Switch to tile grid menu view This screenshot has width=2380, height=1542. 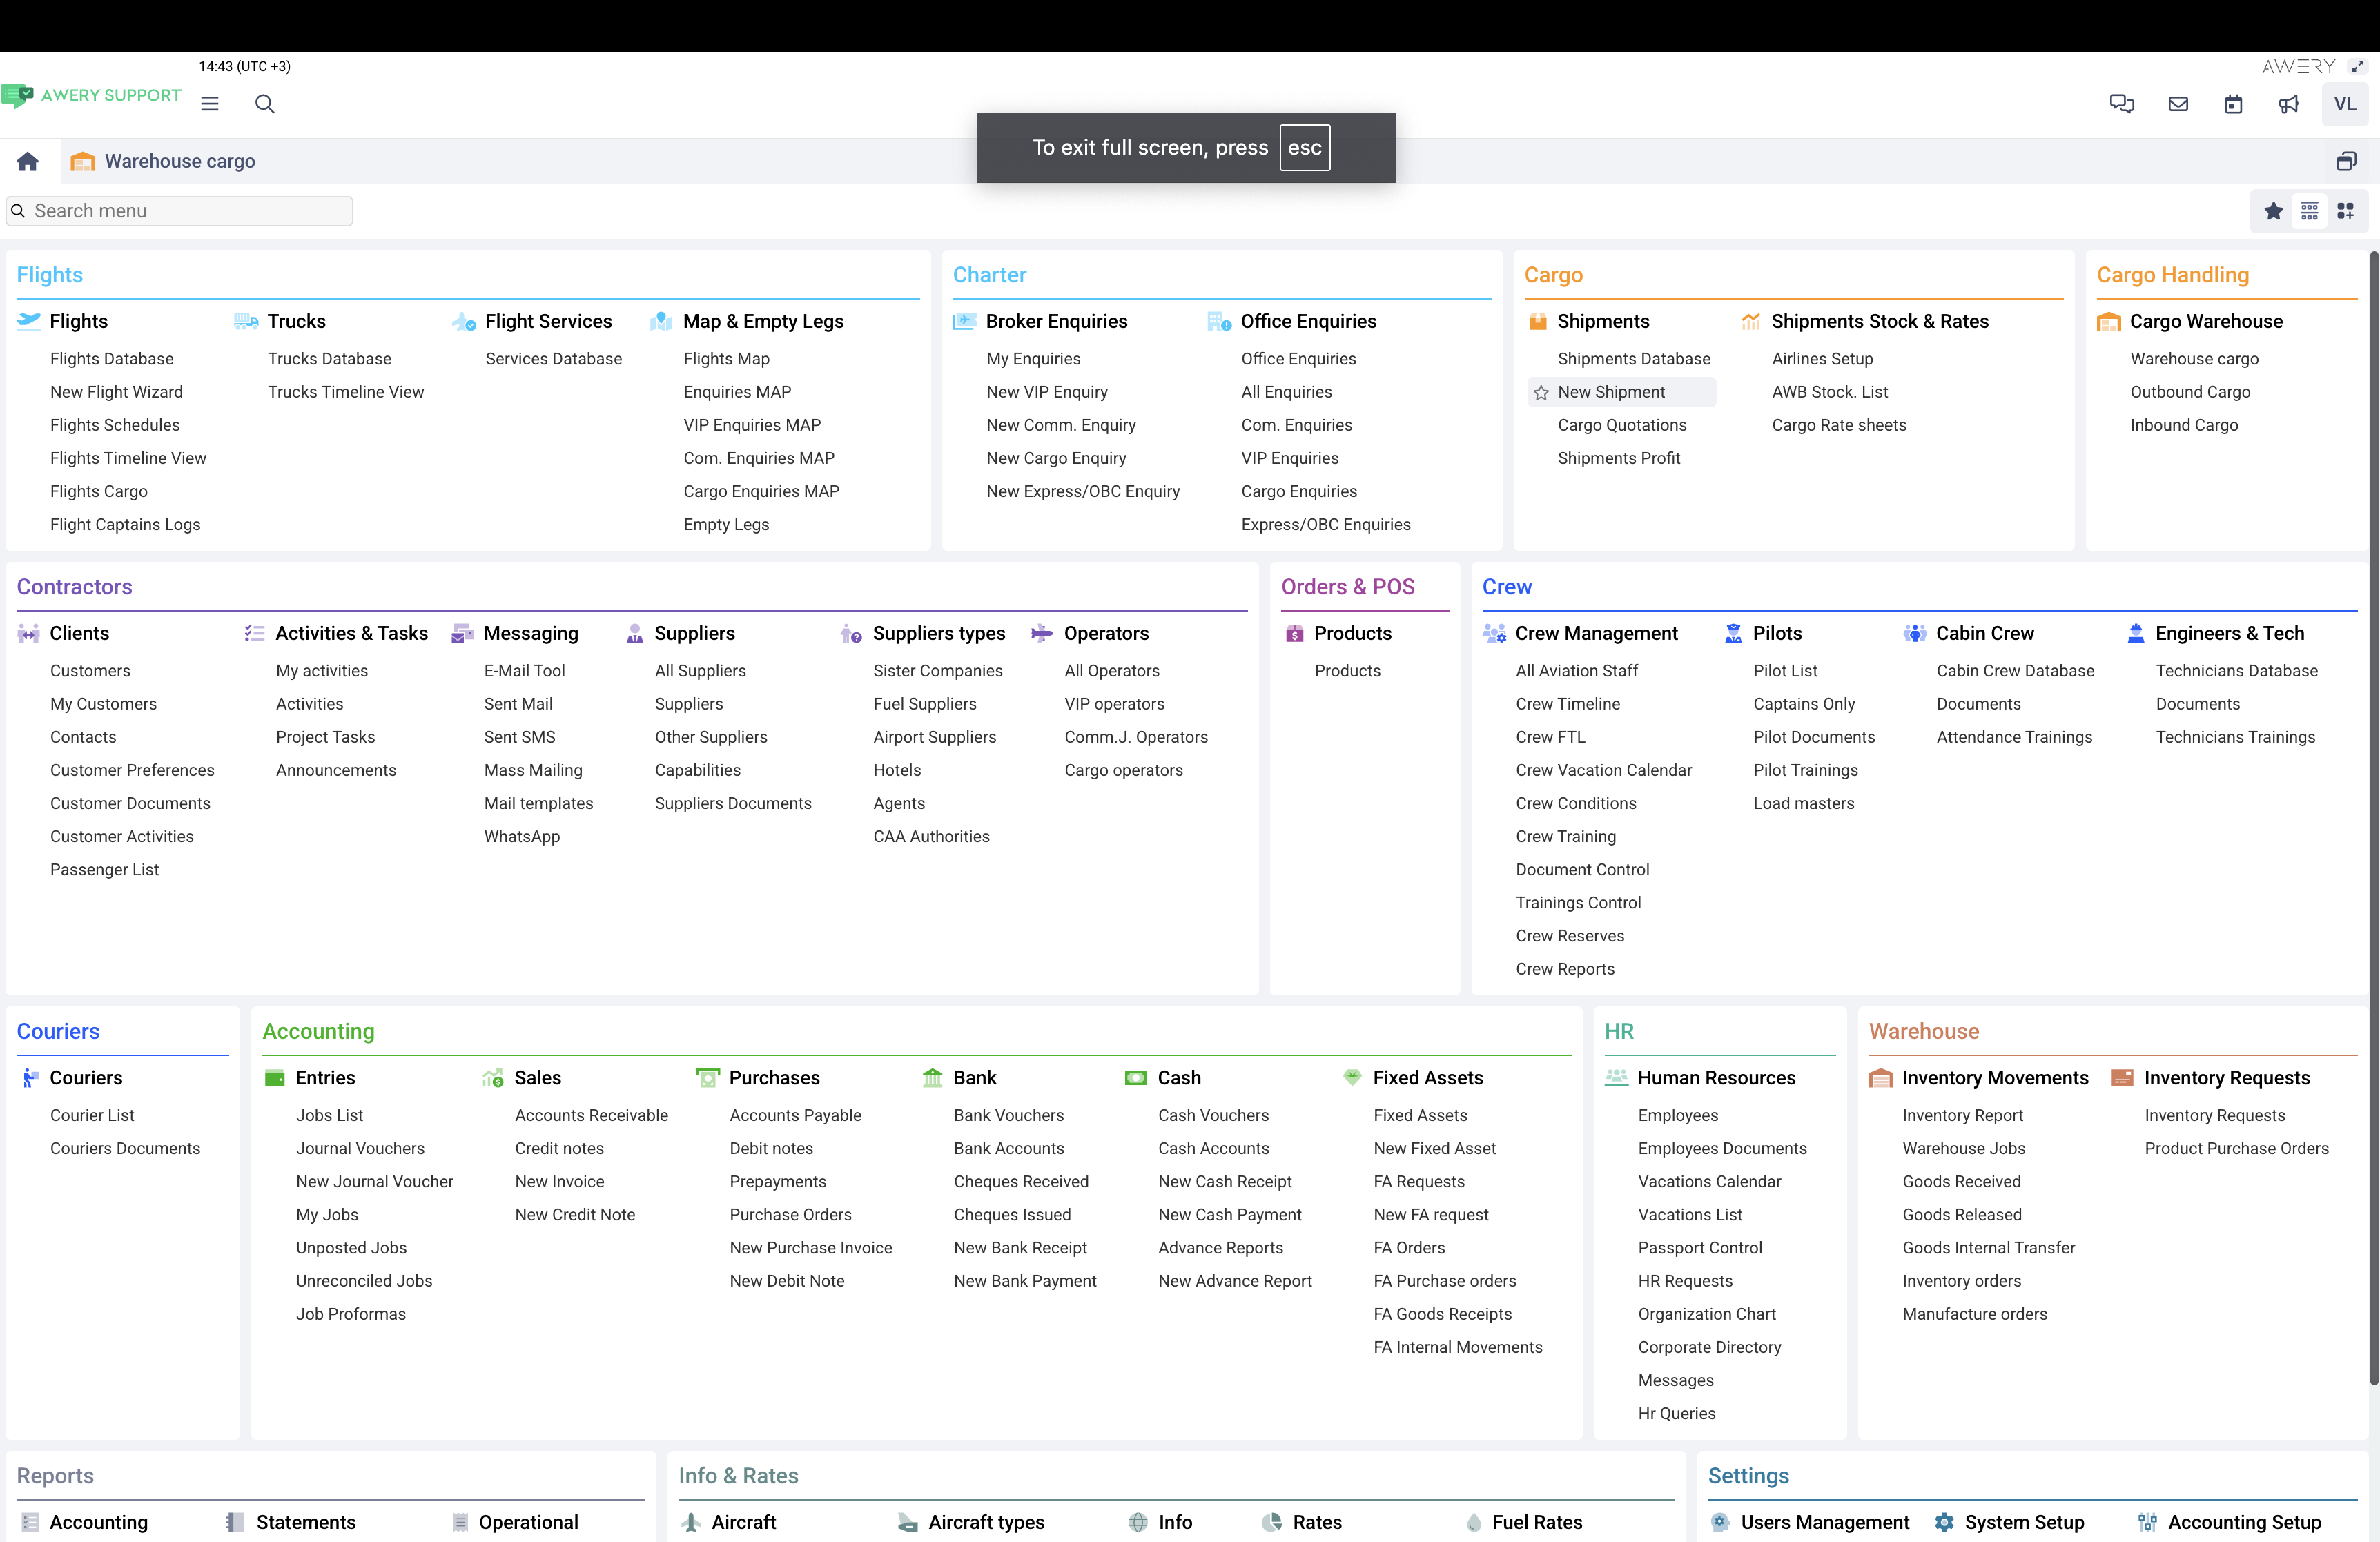coord(2345,211)
